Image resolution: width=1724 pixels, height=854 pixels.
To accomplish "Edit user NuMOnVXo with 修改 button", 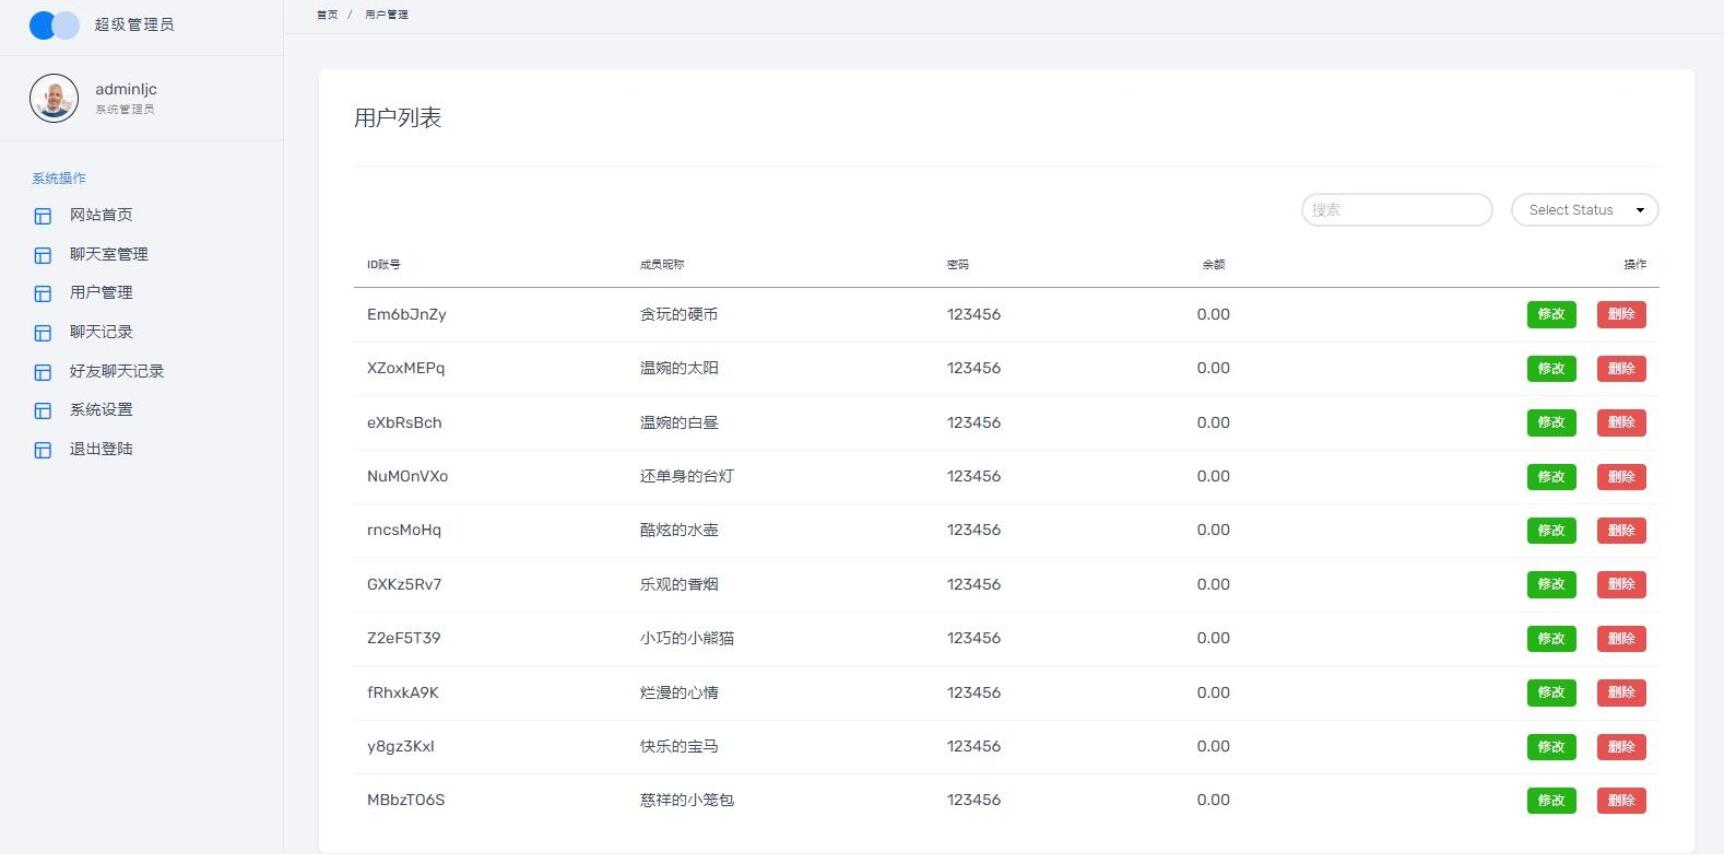I will (1551, 477).
